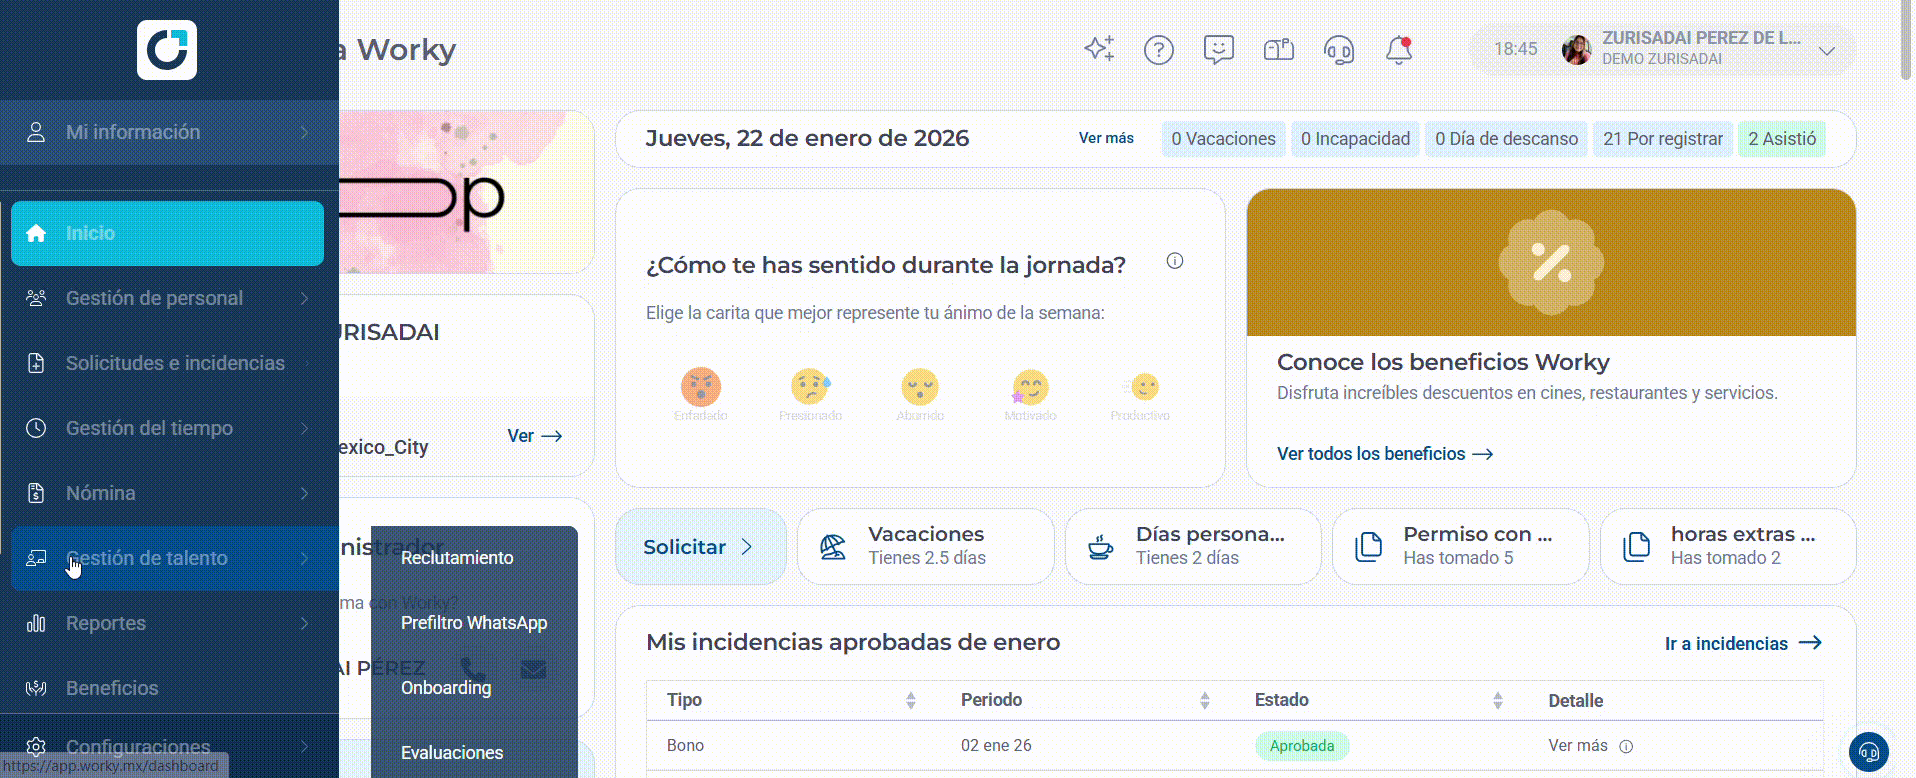This screenshot has width=1916, height=778.
Task: Choose Presionado mood face
Action: [x=811, y=387]
